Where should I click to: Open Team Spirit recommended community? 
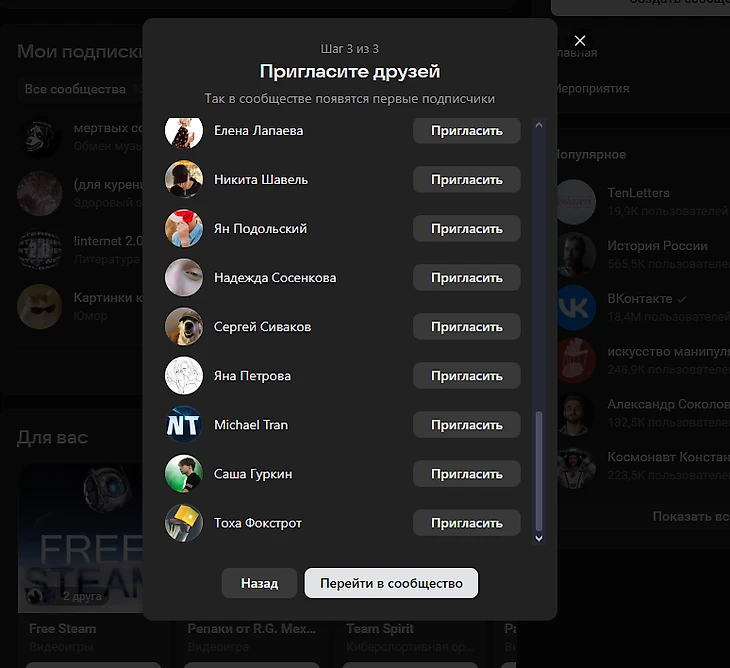coord(379,629)
